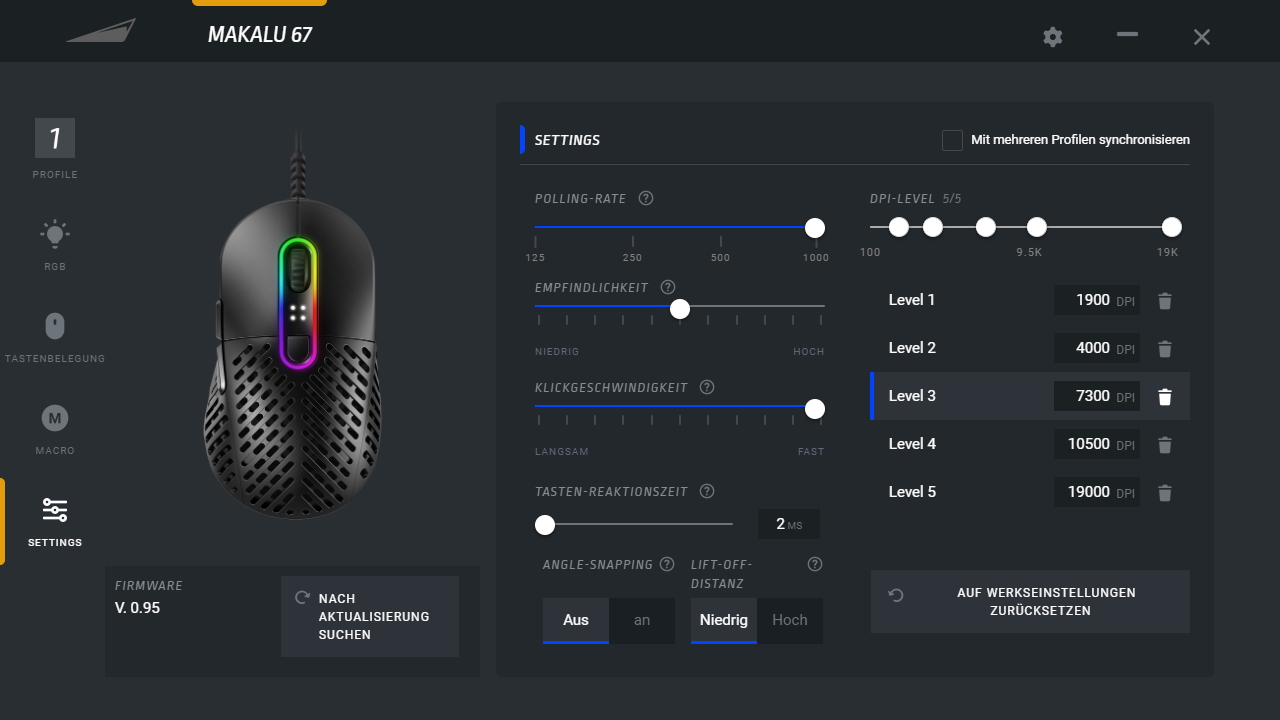
Task: Click the 19K handle on DPI-Level slider
Action: click(x=1172, y=227)
